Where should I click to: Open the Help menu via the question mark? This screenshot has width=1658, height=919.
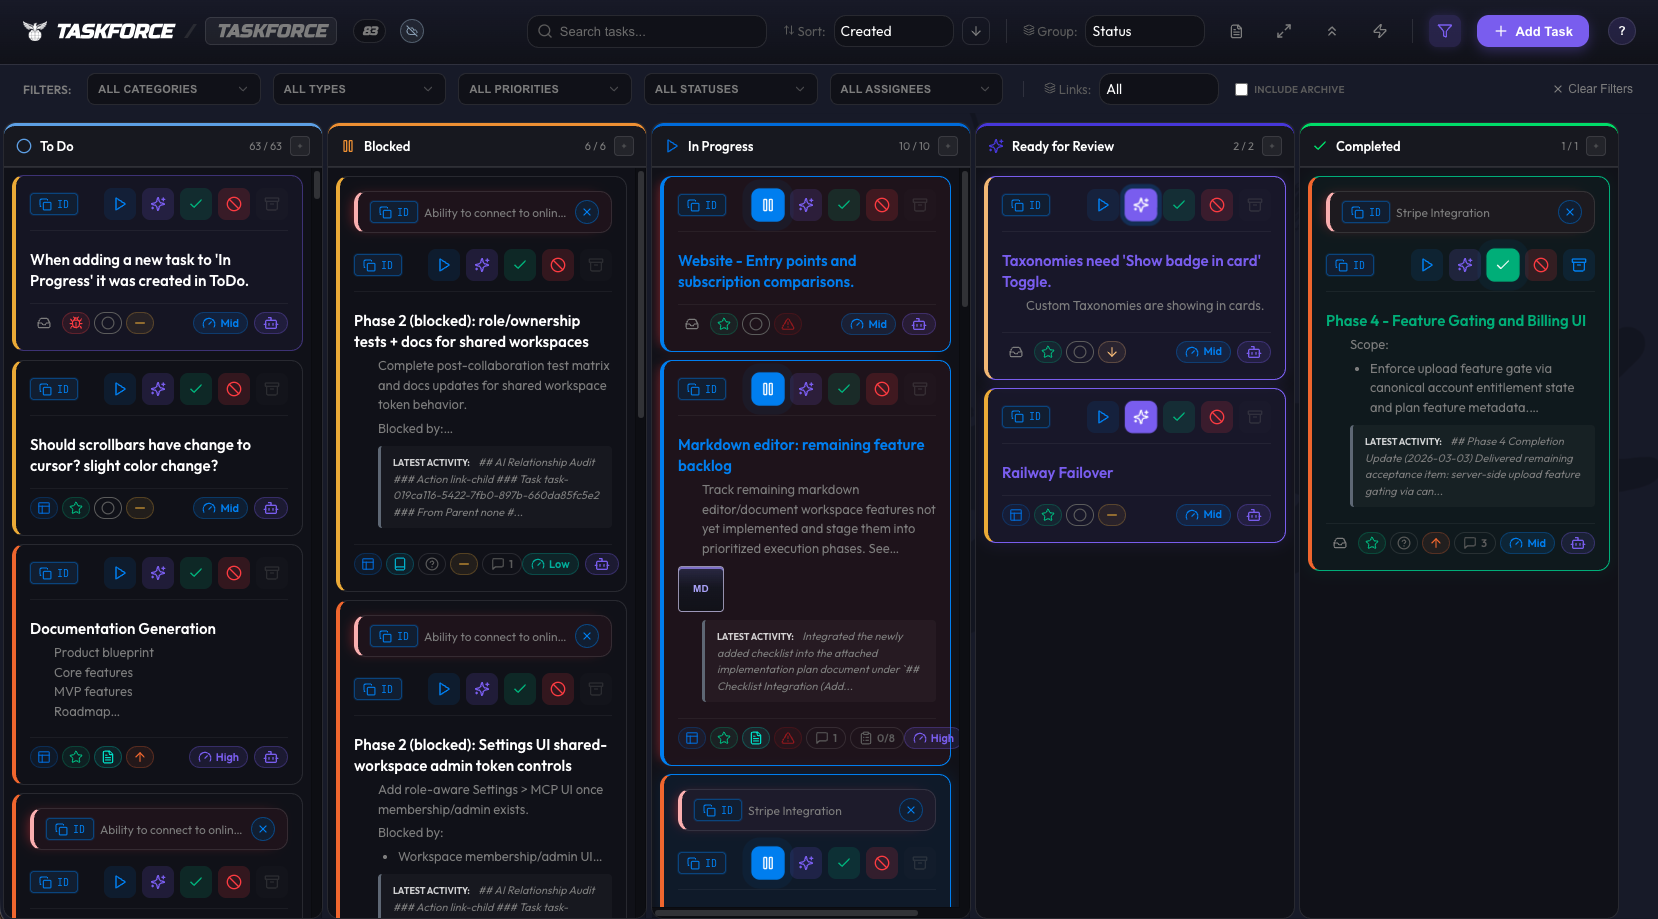click(x=1621, y=31)
